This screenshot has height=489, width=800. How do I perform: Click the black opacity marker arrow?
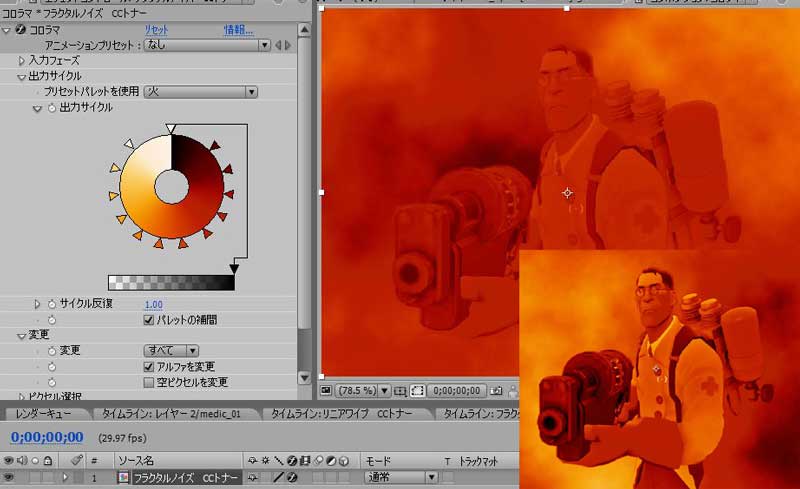pyautogui.click(x=234, y=269)
